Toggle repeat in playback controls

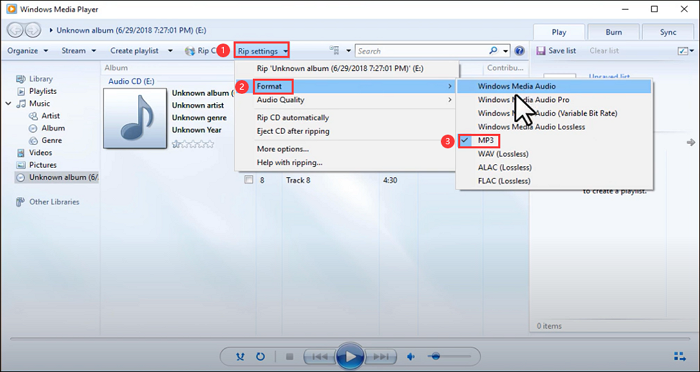click(260, 357)
